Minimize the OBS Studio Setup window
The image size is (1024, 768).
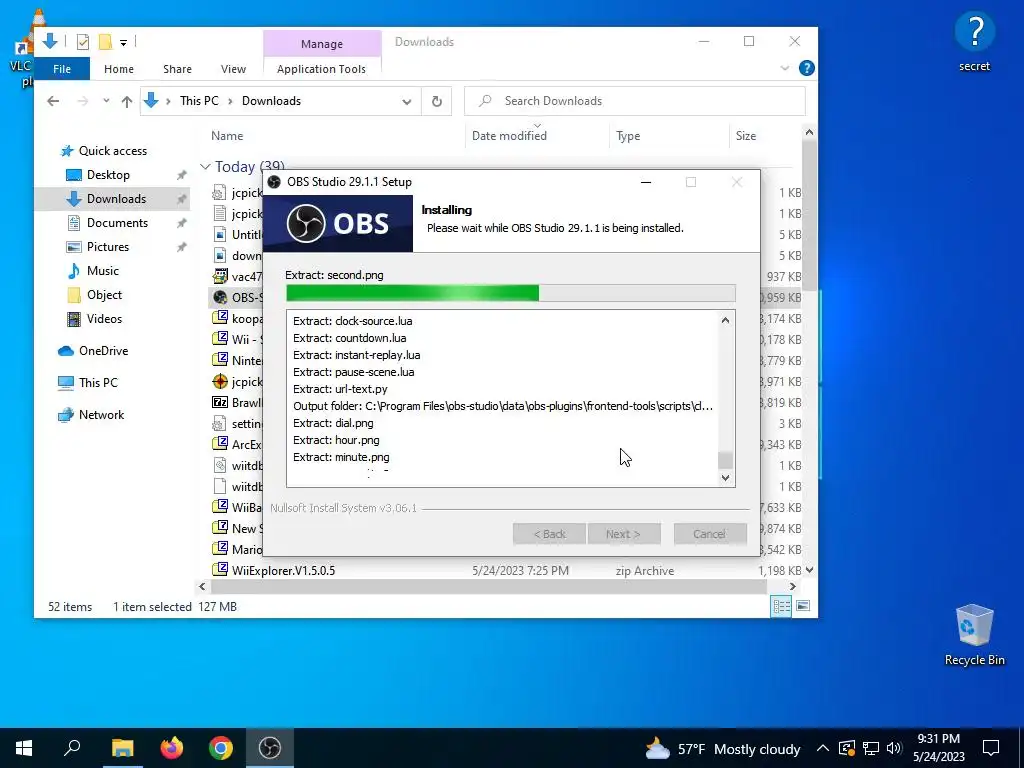coord(646,182)
